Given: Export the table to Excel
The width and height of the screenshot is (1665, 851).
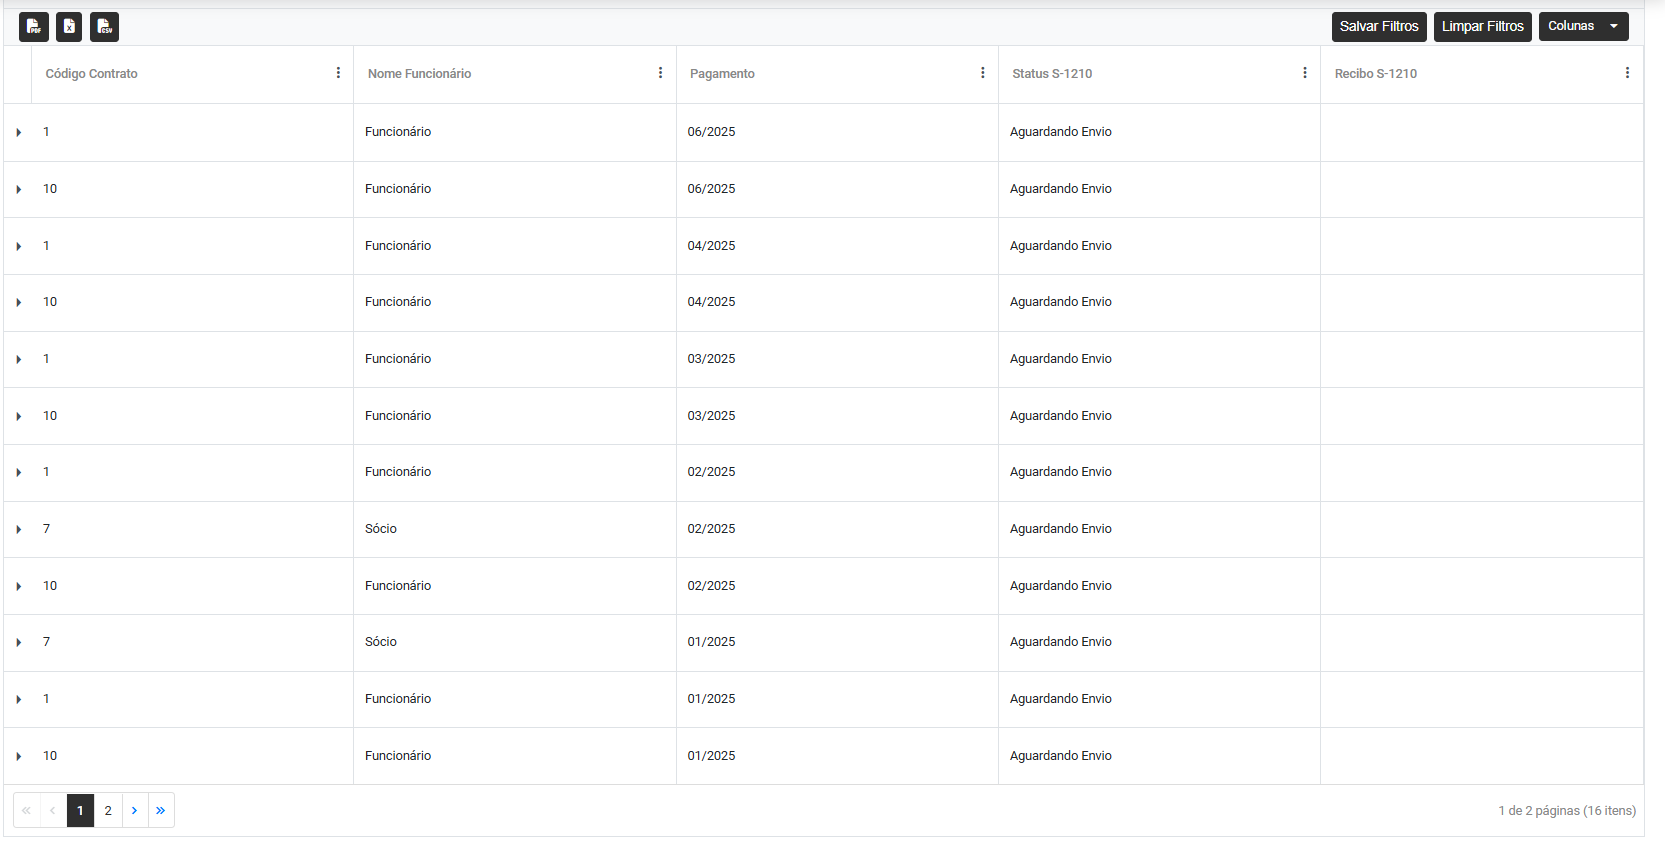Looking at the screenshot, I should coord(69,27).
